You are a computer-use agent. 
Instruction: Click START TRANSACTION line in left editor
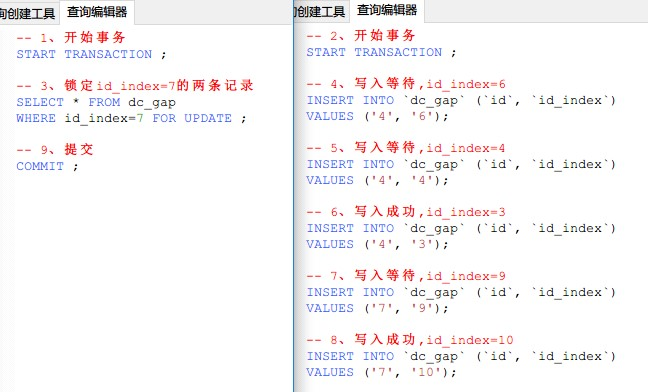click(x=91, y=54)
